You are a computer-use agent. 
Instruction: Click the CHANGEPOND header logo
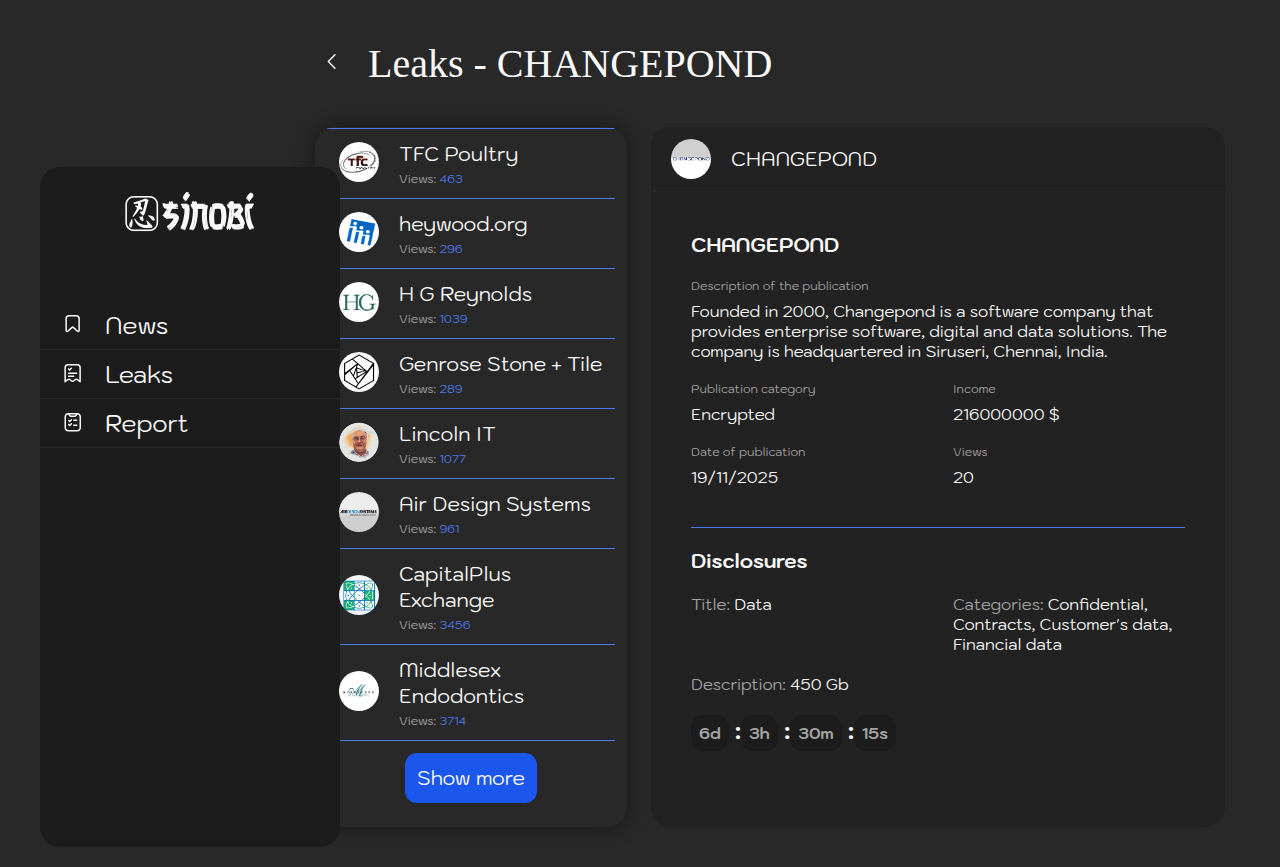click(x=691, y=159)
